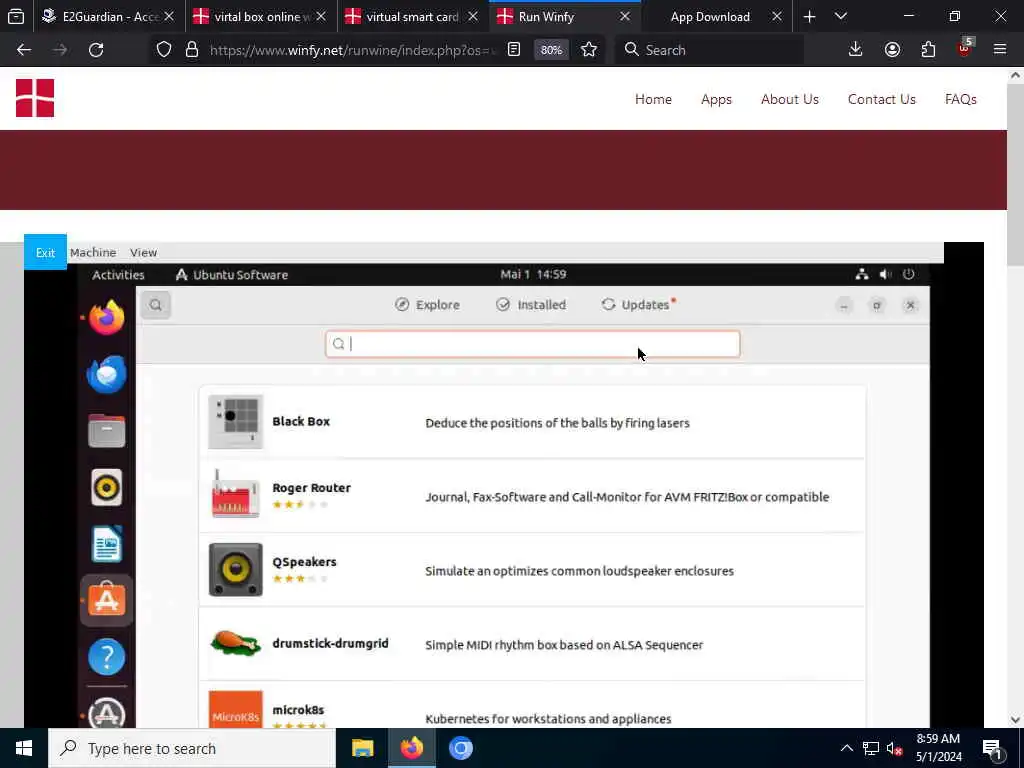This screenshot has height=768, width=1024.
Task: Click Ubuntu Activities button
Action: [x=118, y=275]
